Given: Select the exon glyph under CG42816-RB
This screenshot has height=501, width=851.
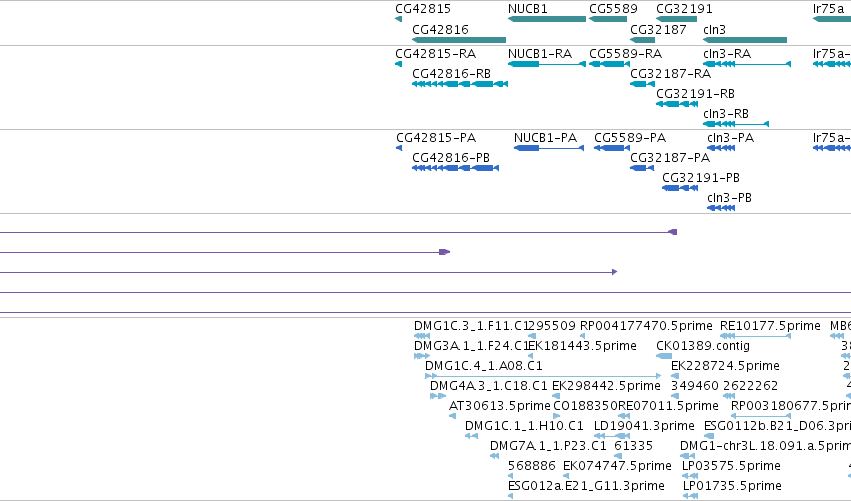Looking at the screenshot, I should tap(460, 84).
